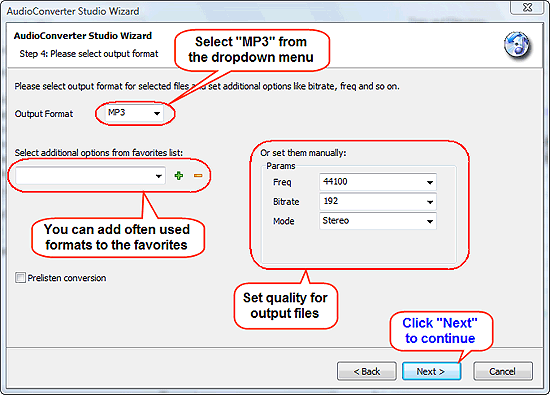Open the Output Format dropdown showing MP3
This screenshot has width=550, height=395.
click(134, 113)
